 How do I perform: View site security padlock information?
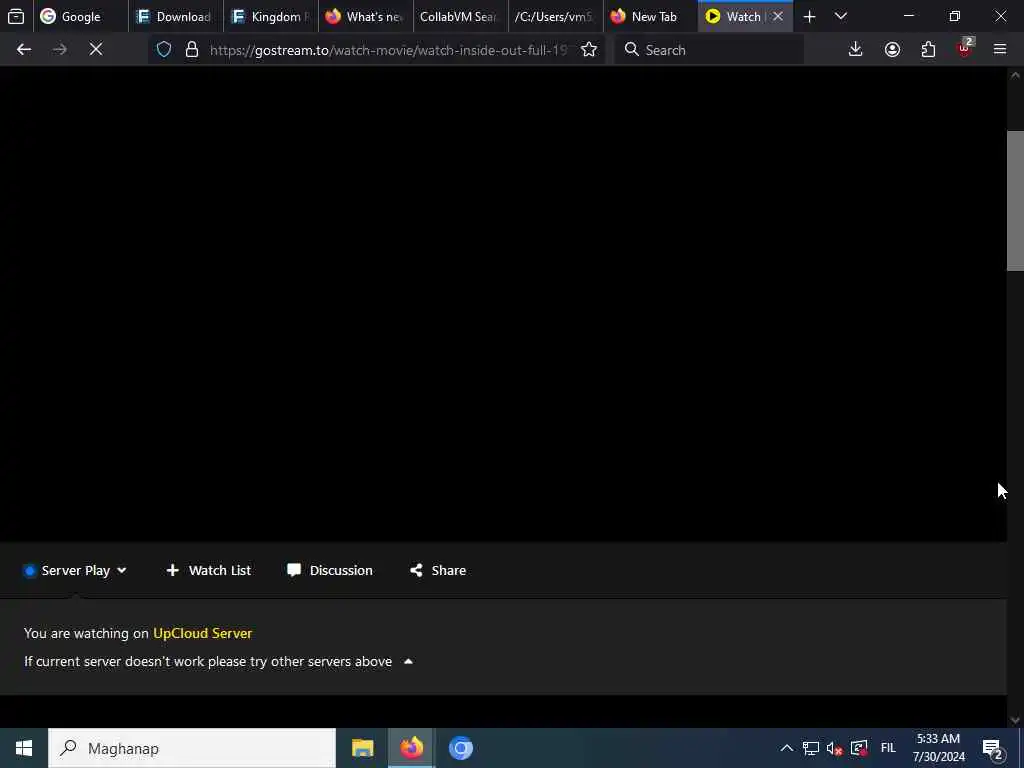[x=191, y=50]
